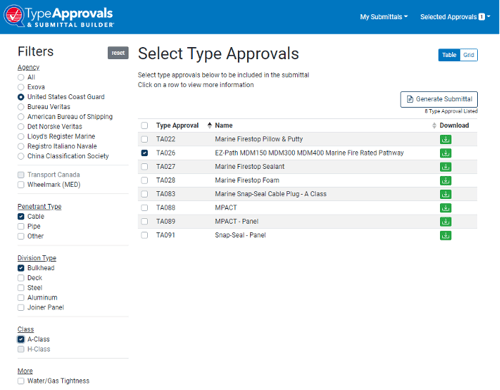Click the TA027 Firestop Sealant download icon
This screenshot has width=500, height=390.
[445, 167]
